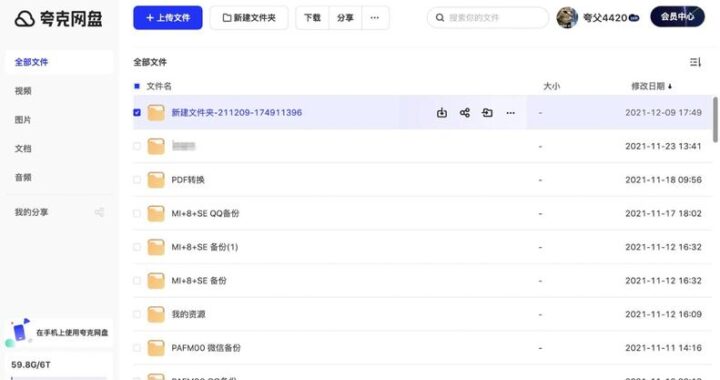
Task: Open 视频 category in the sidebar
Action: pyautogui.click(x=23, y=91)
